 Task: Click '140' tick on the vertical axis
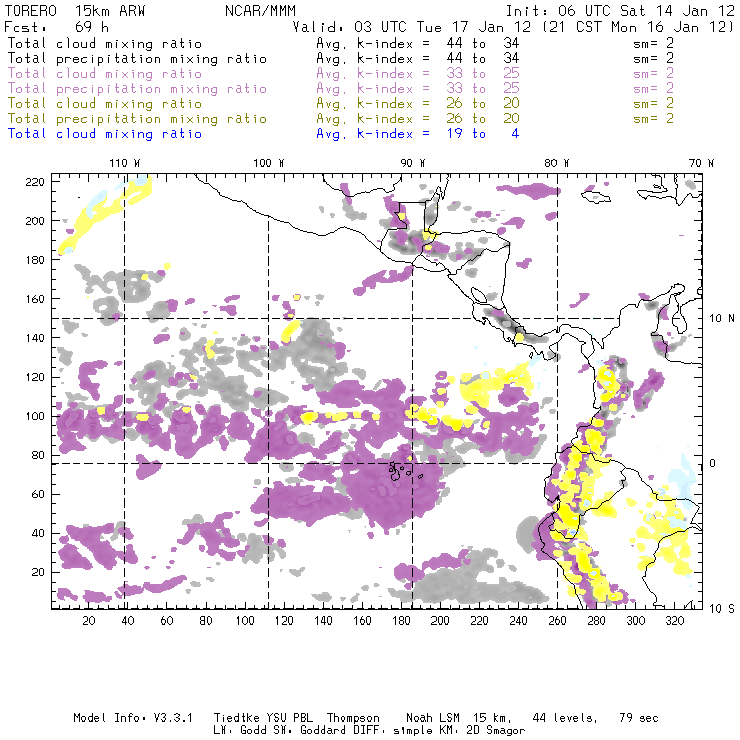coord(34,338)
